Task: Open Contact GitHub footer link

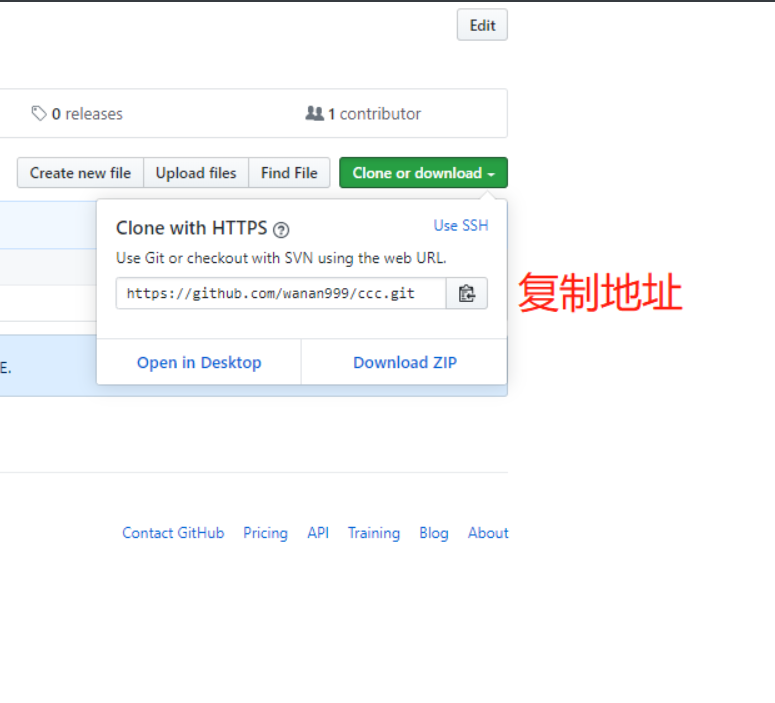Action: 173,533
